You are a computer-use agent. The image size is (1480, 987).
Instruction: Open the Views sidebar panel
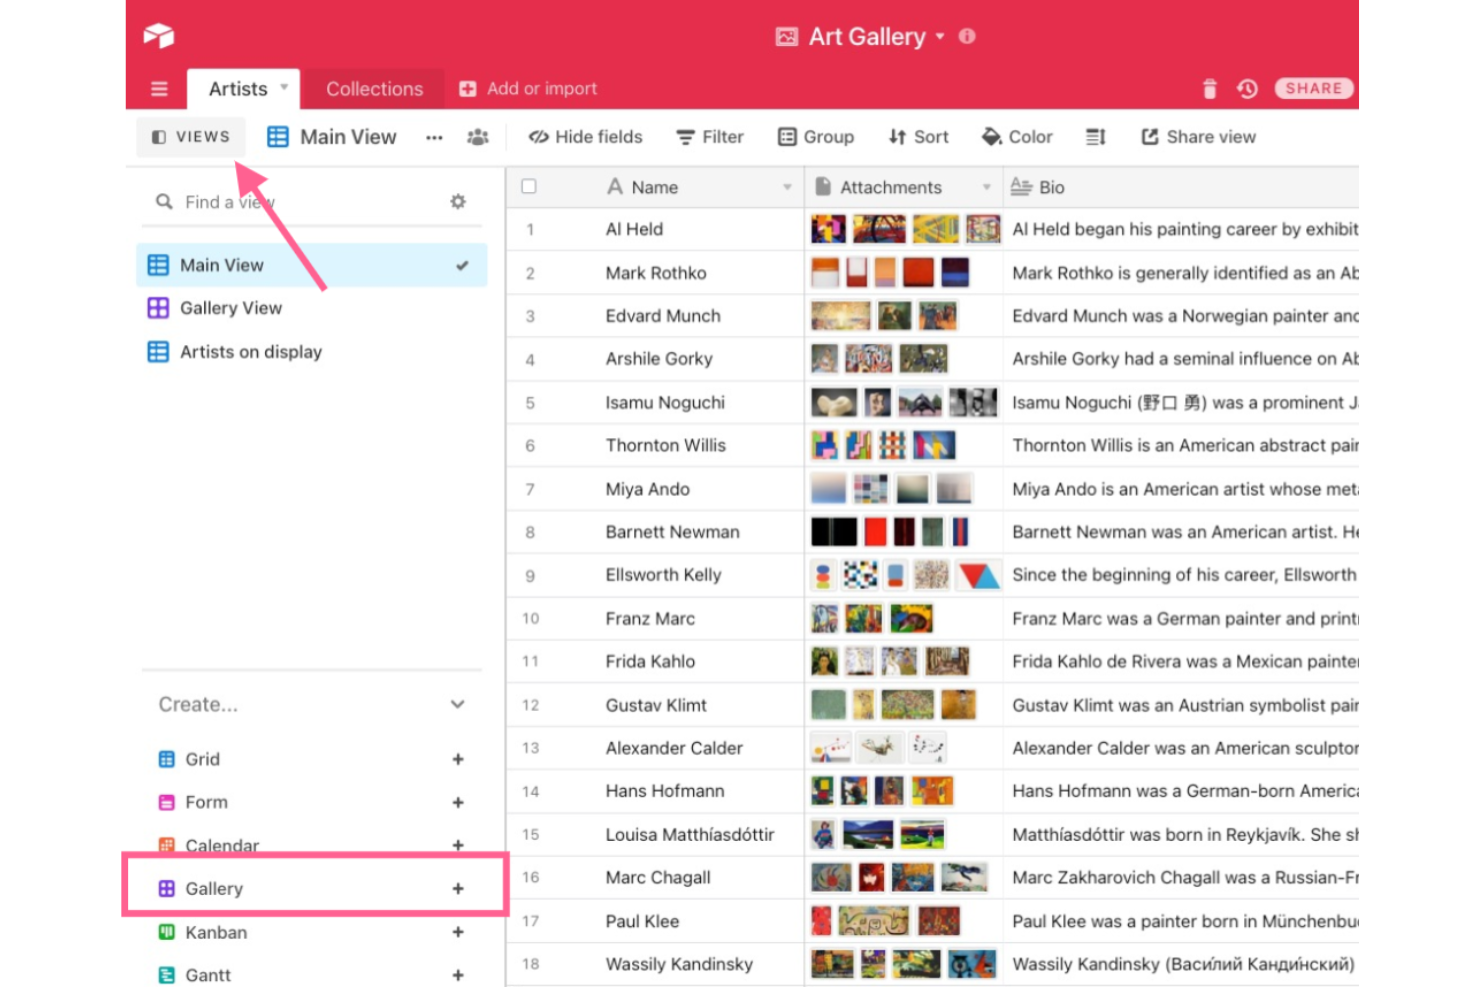coord(190,137)
